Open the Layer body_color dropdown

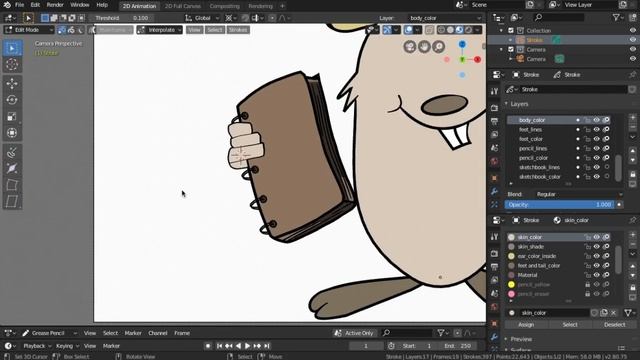(445, 18)
